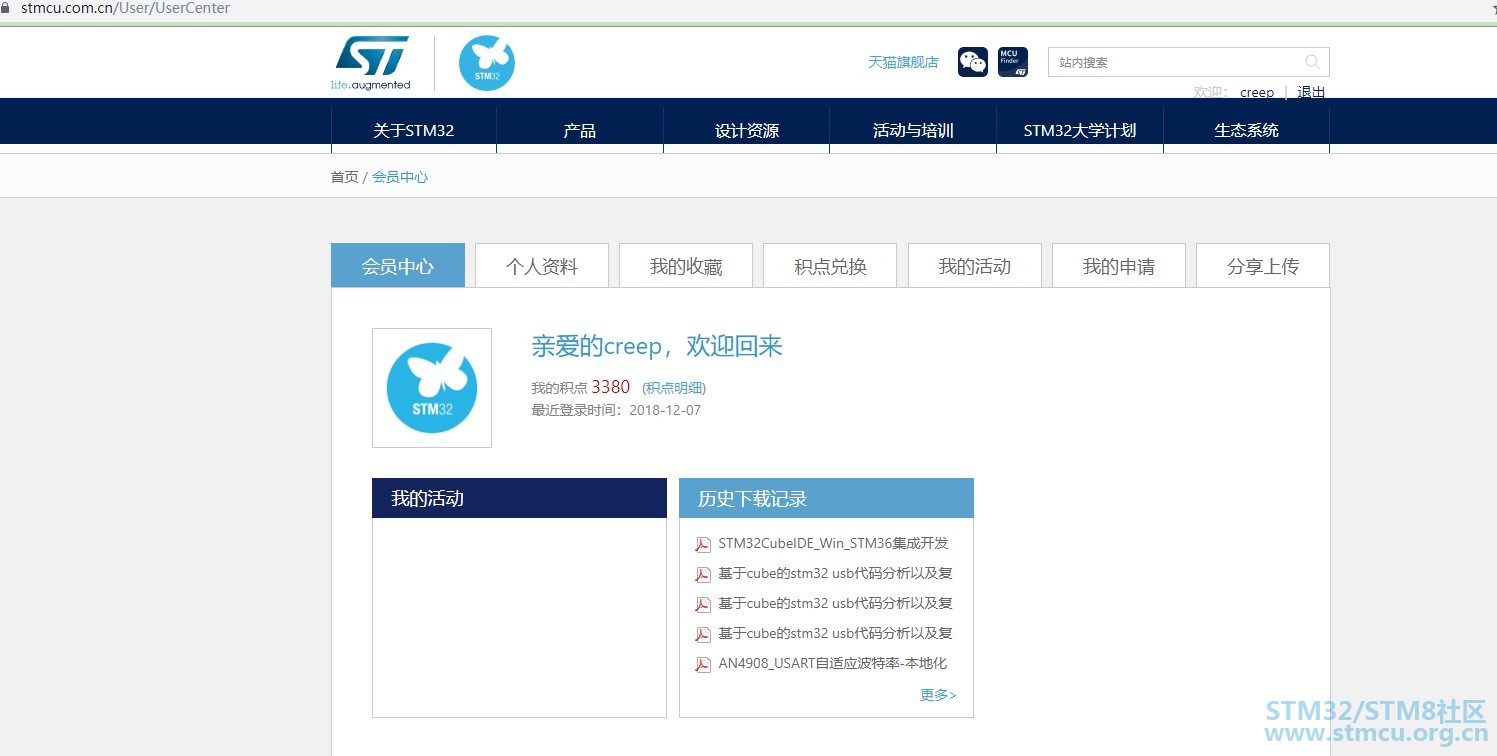Open the 积点兑换 tab
The width and height of the screenshot is (1497, 756).
(x=830, y=266)
